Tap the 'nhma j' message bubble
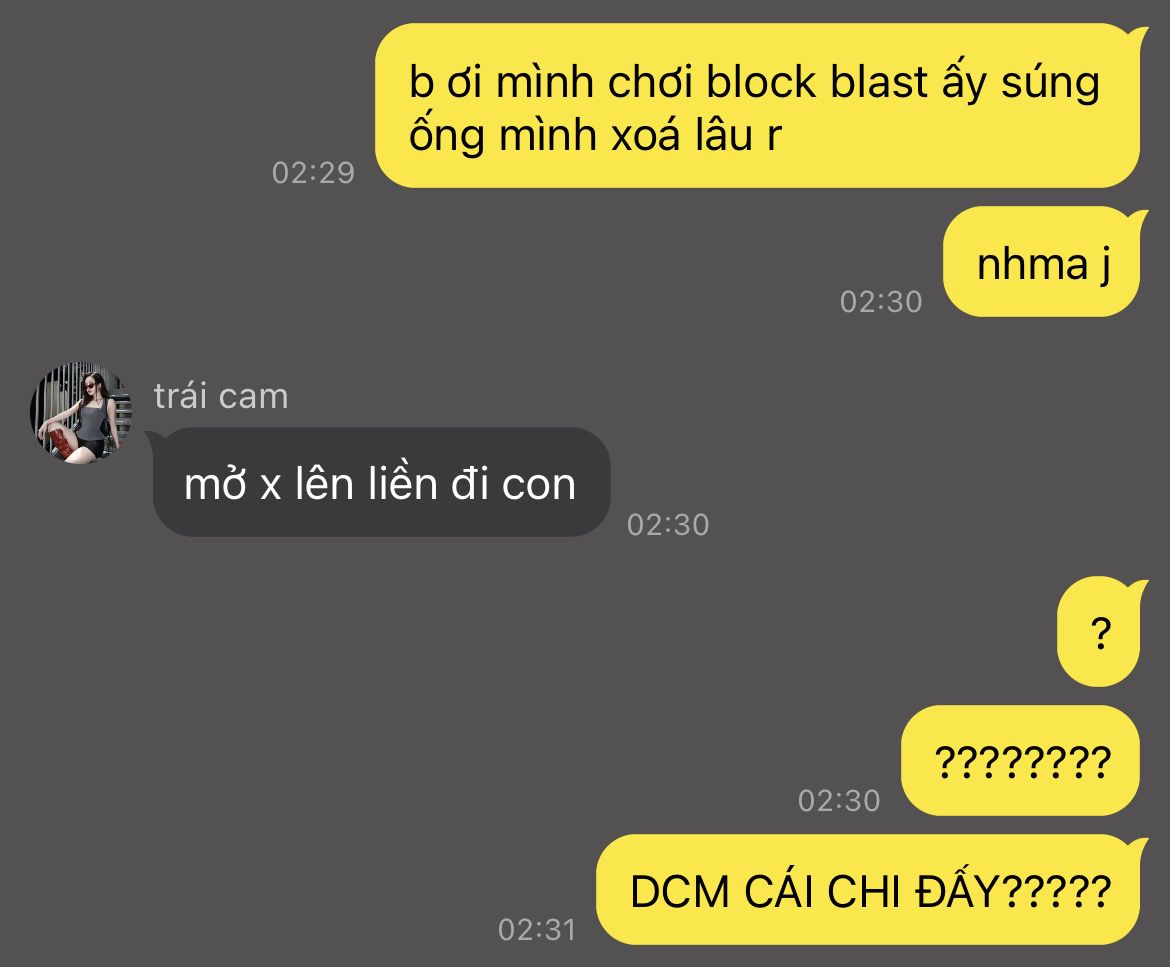The height and width of the screenshot is (967, 1170). pyautogui.click(x=1042, y=262)
